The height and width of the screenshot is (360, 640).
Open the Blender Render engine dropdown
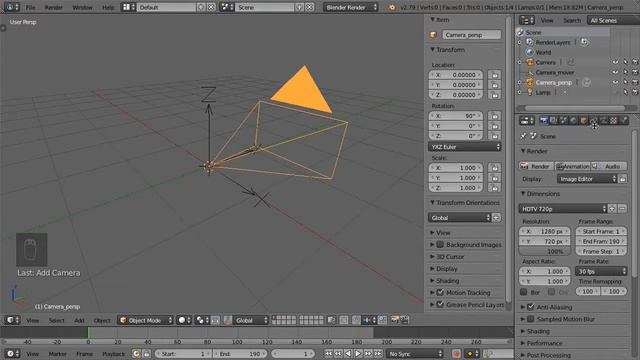click(351, 7)
